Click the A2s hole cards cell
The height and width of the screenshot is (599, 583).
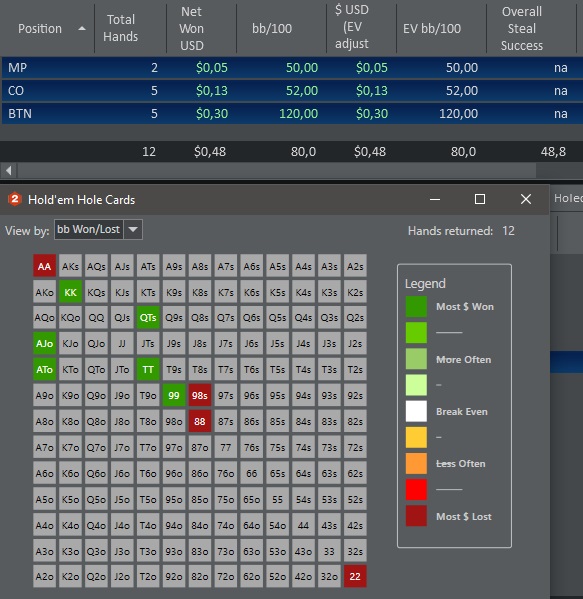(355, 266)
